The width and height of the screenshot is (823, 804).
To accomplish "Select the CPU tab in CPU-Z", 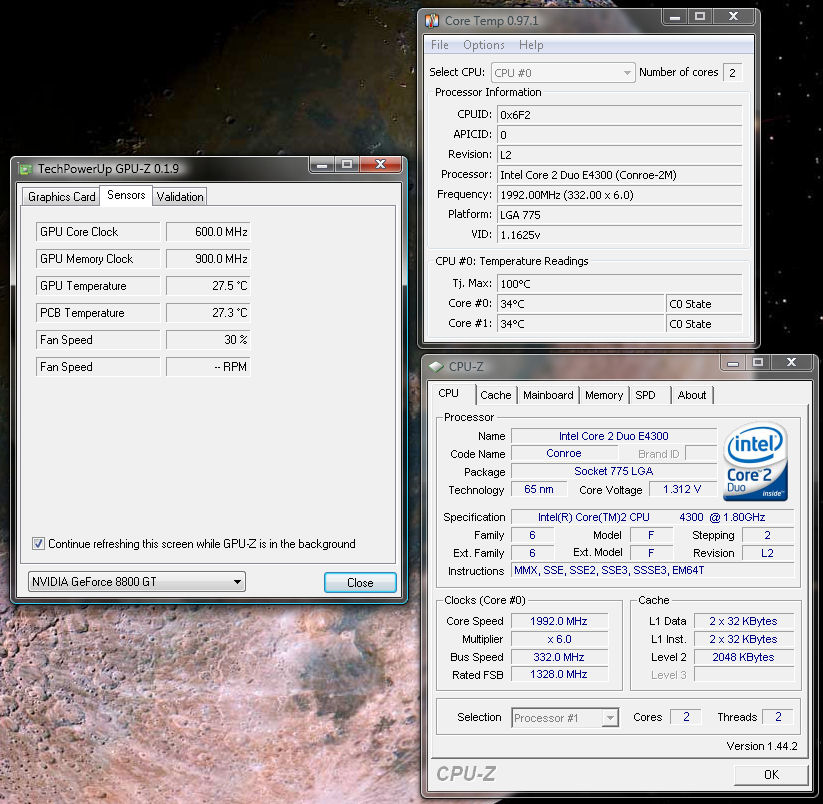I will coord(449,394).
